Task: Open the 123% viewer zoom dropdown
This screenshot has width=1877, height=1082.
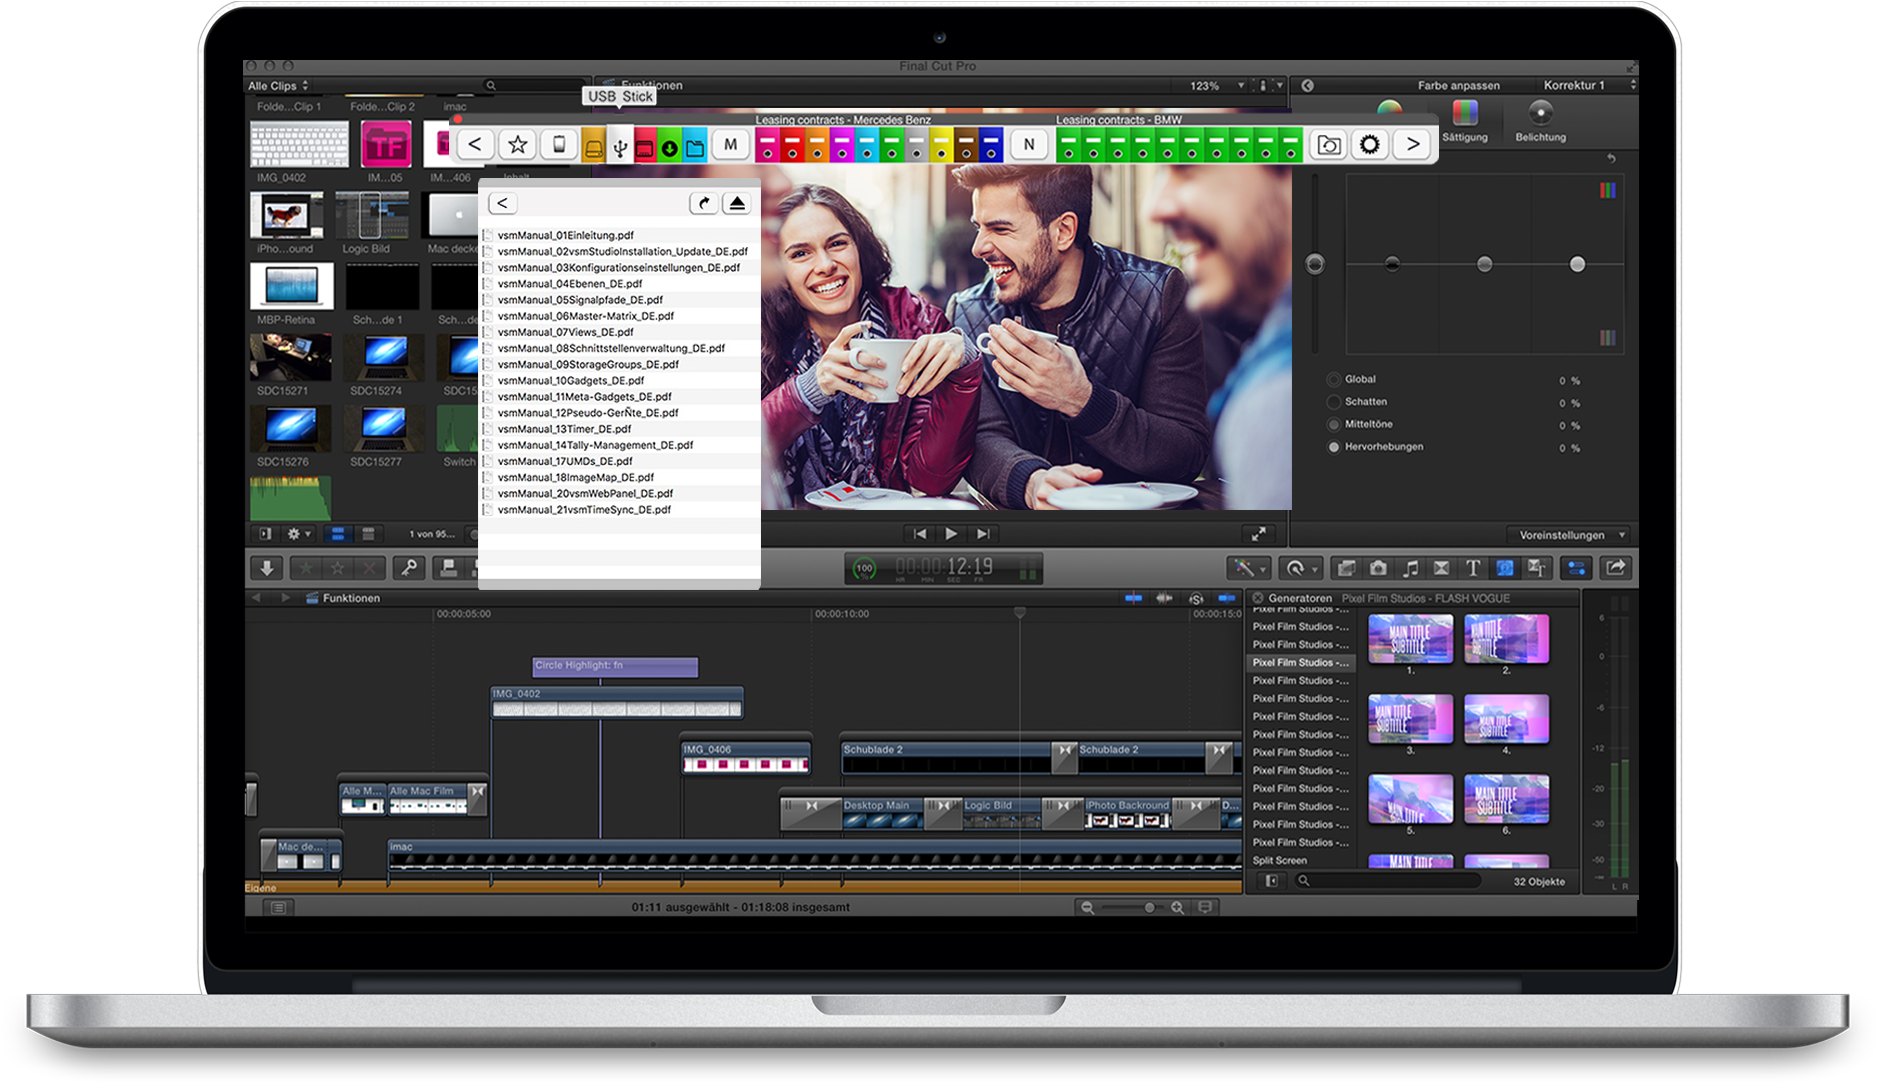Action: tap(1216, 86)
